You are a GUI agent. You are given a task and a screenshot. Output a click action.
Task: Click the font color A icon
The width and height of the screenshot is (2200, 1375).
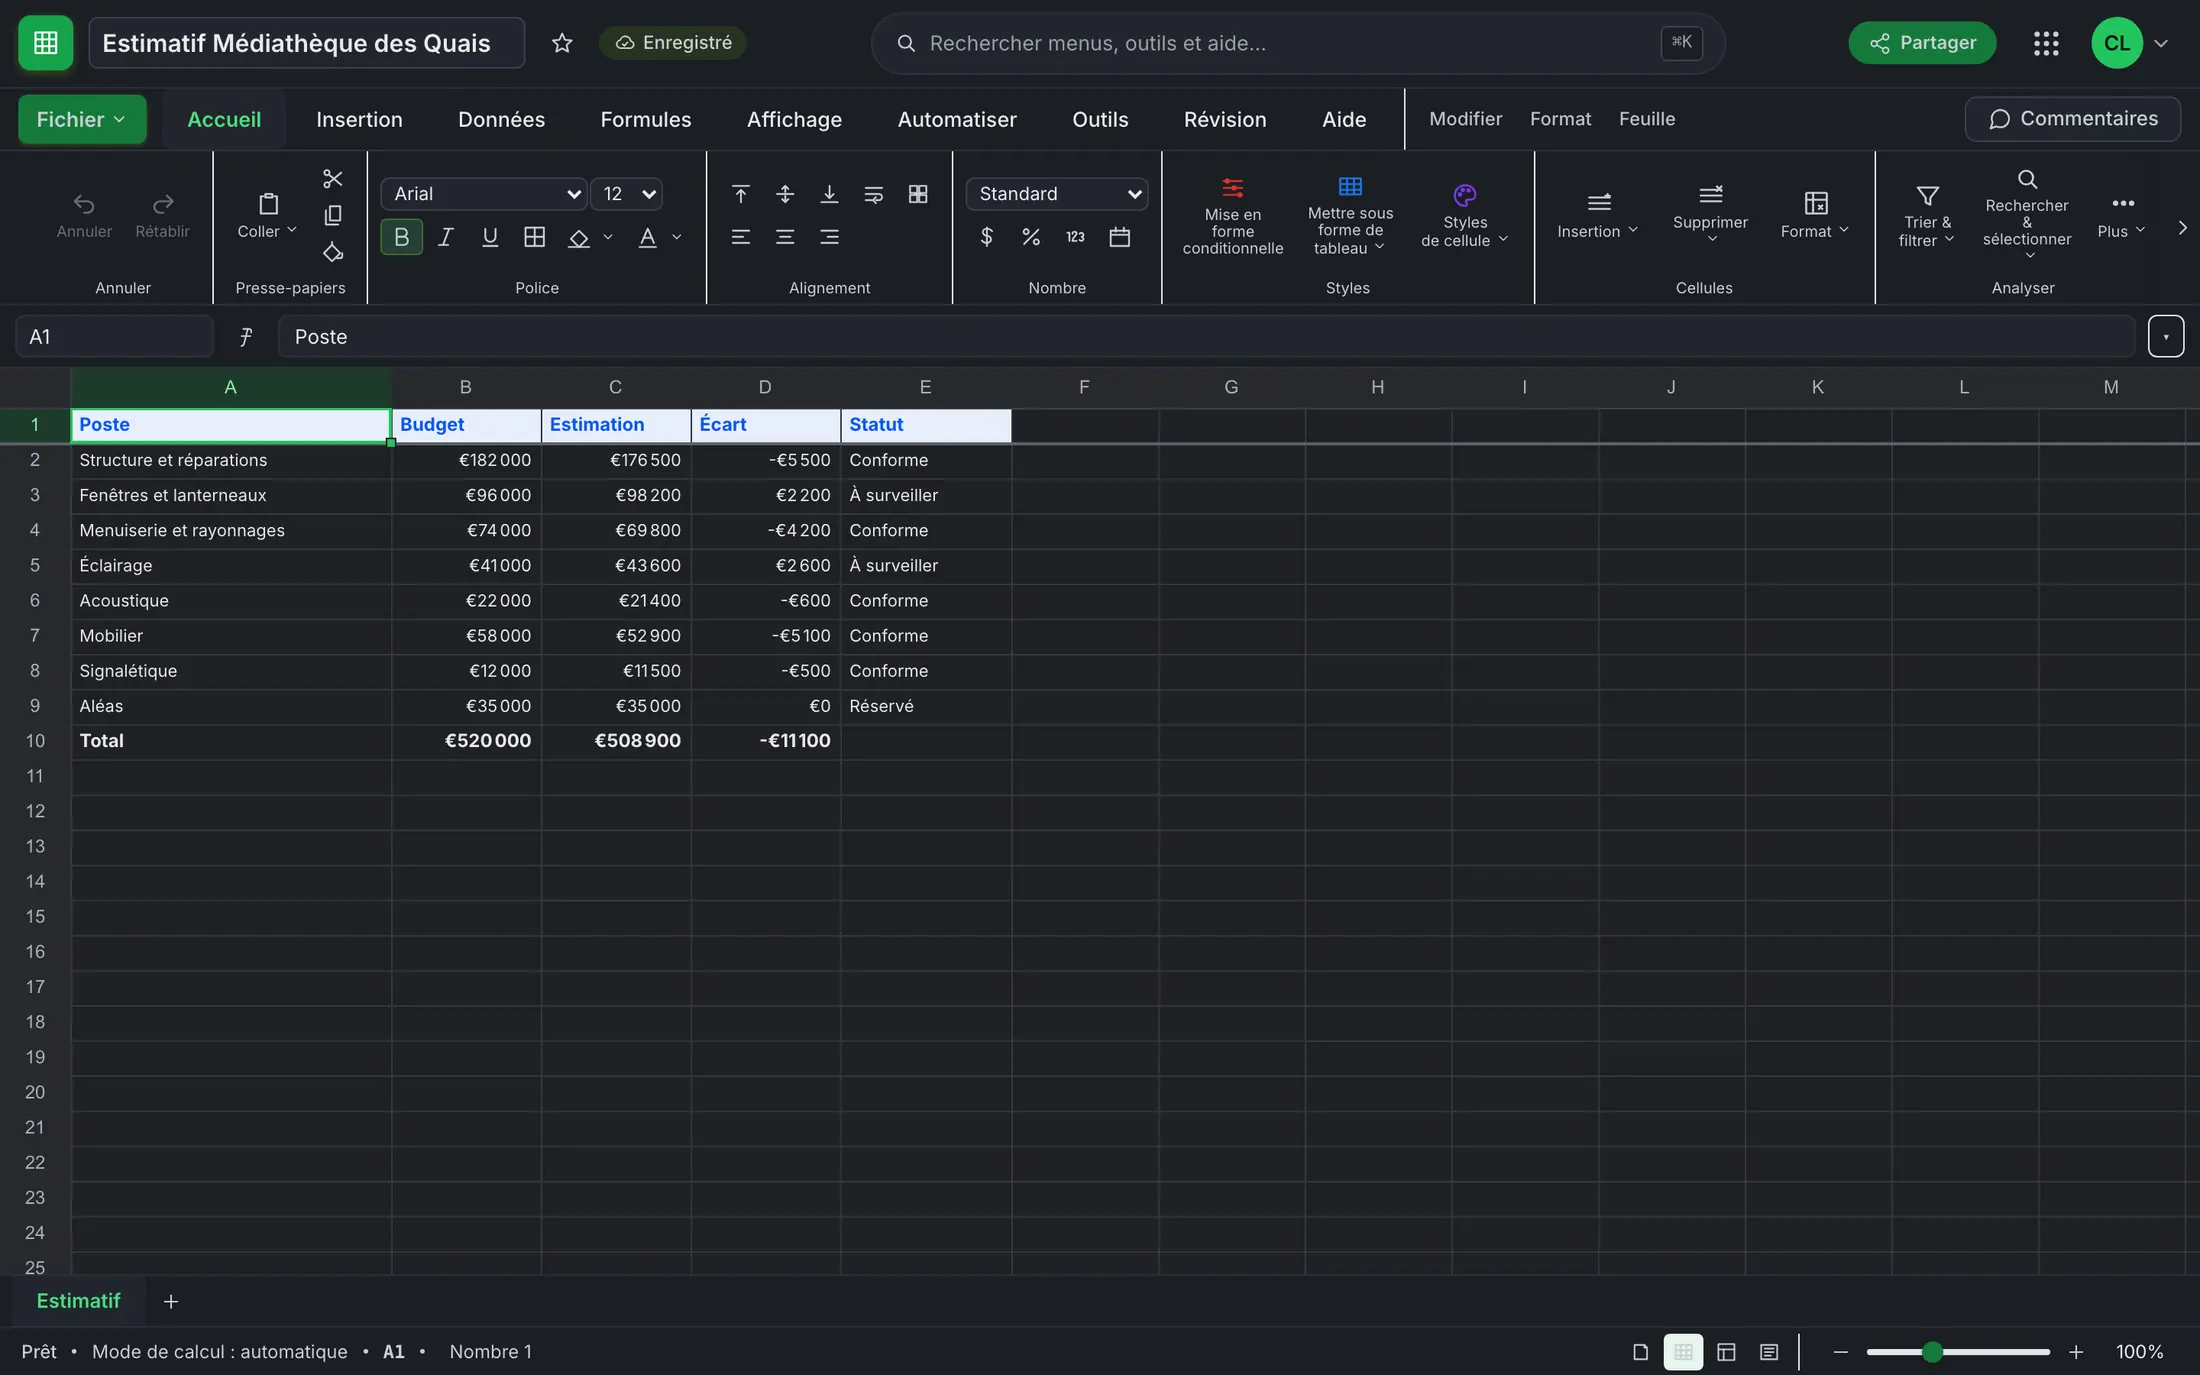[648, 237]
